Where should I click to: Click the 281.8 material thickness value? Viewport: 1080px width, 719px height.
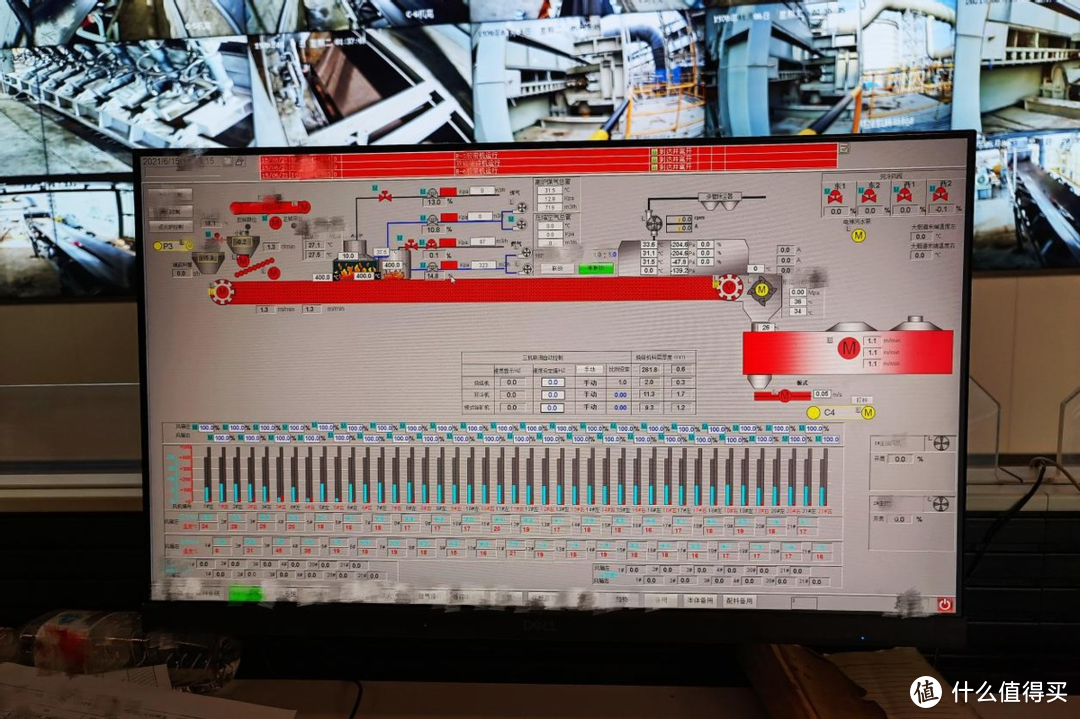coord(649,370)
